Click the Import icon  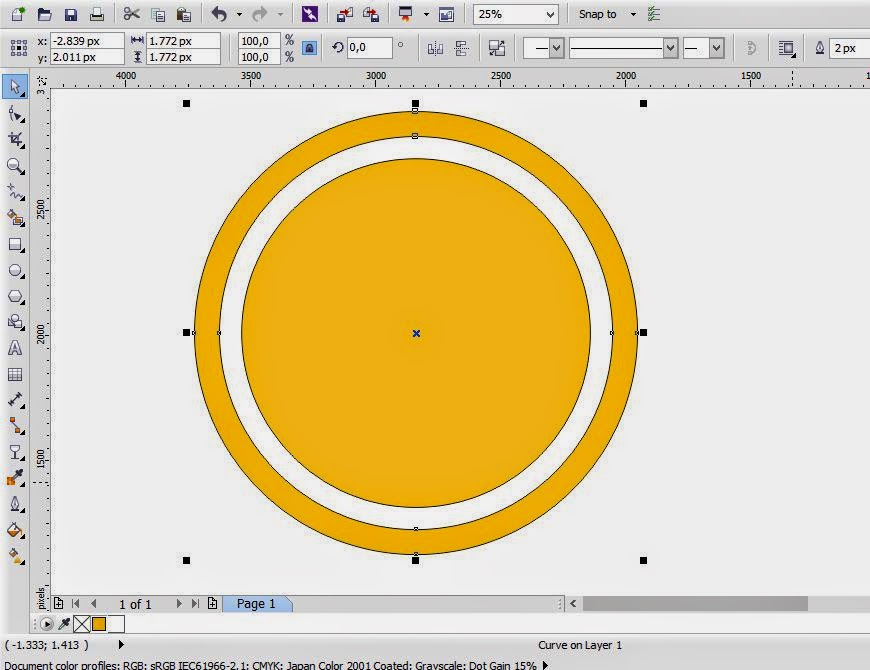click(345, 14)
